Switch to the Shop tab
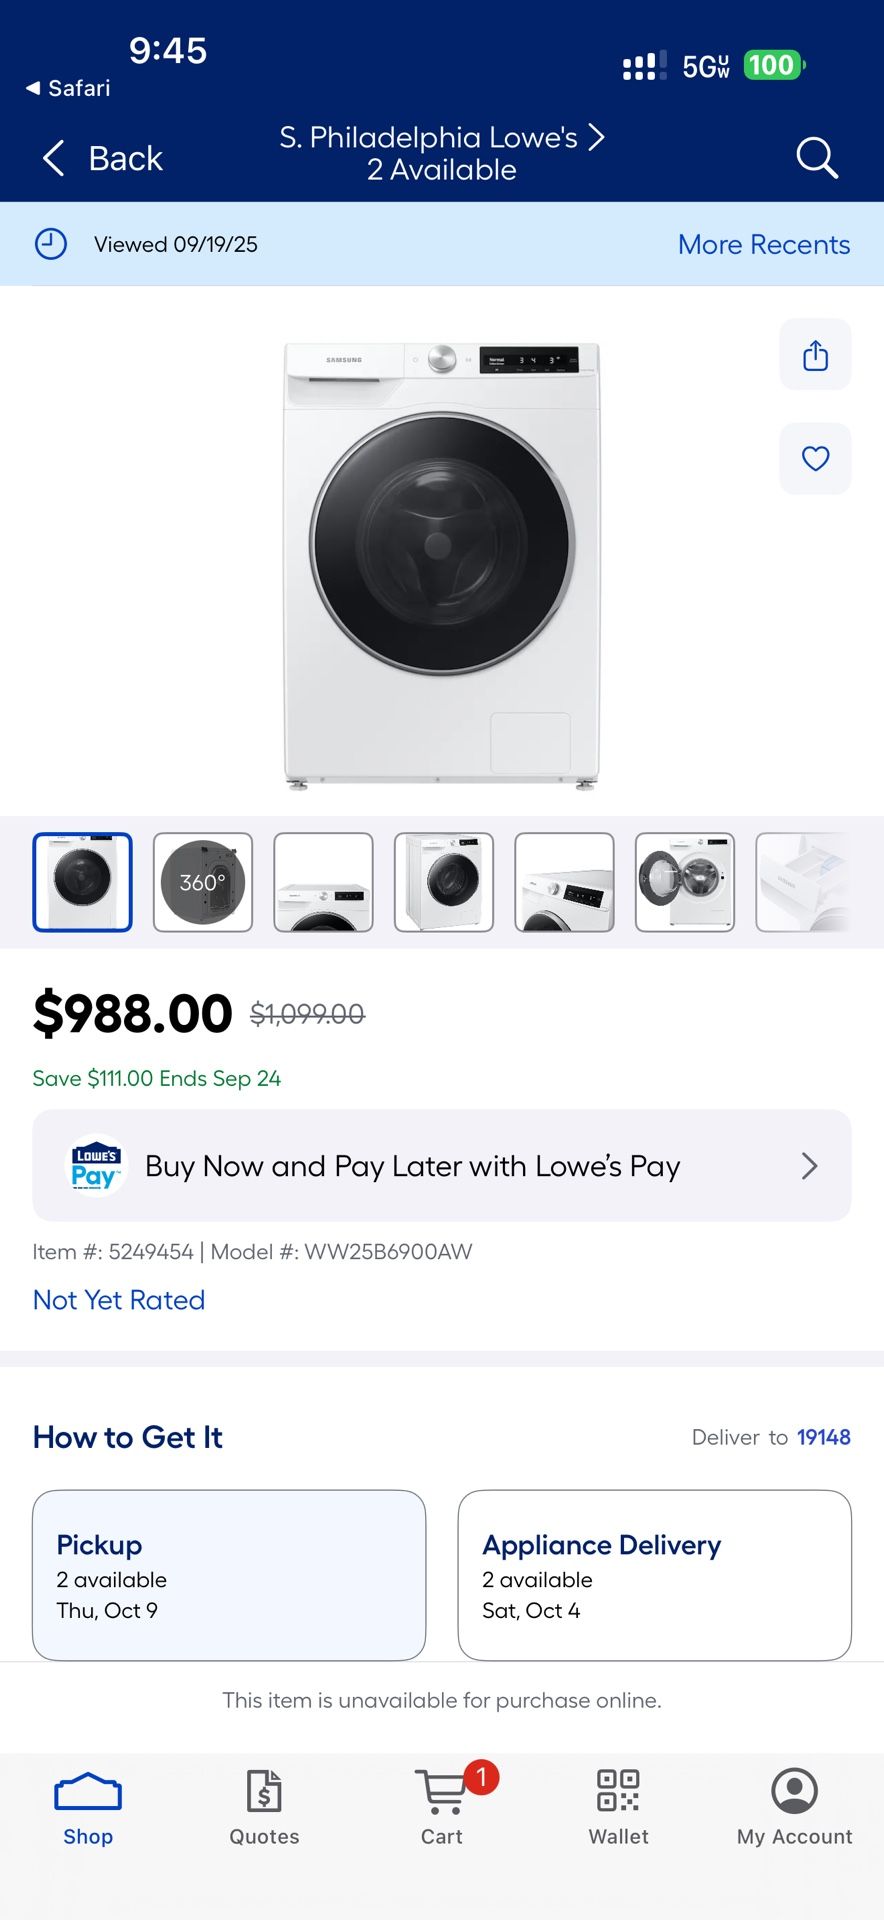 coord(88,1806)
